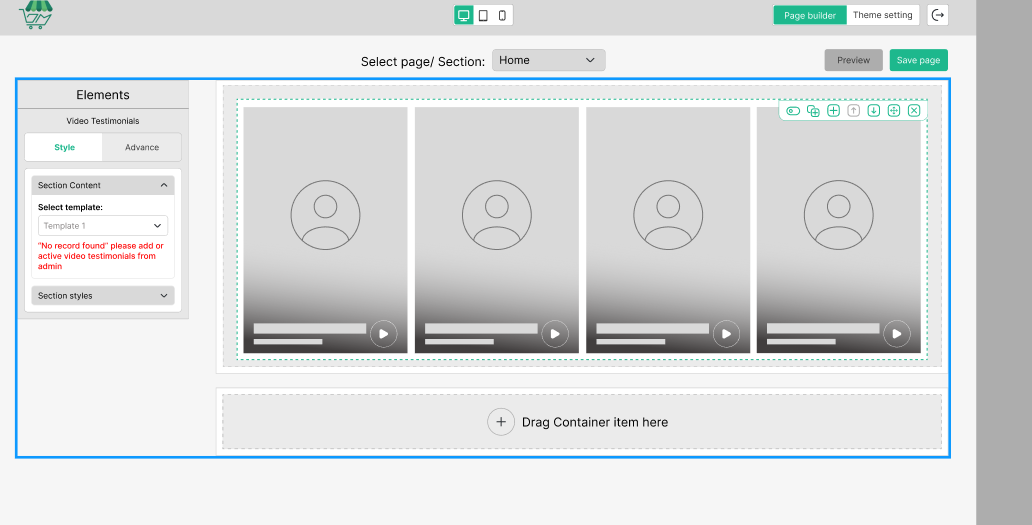The image size is (1032, 525).
Task: Click the 'Select template:' label
Action: point(70,207)
